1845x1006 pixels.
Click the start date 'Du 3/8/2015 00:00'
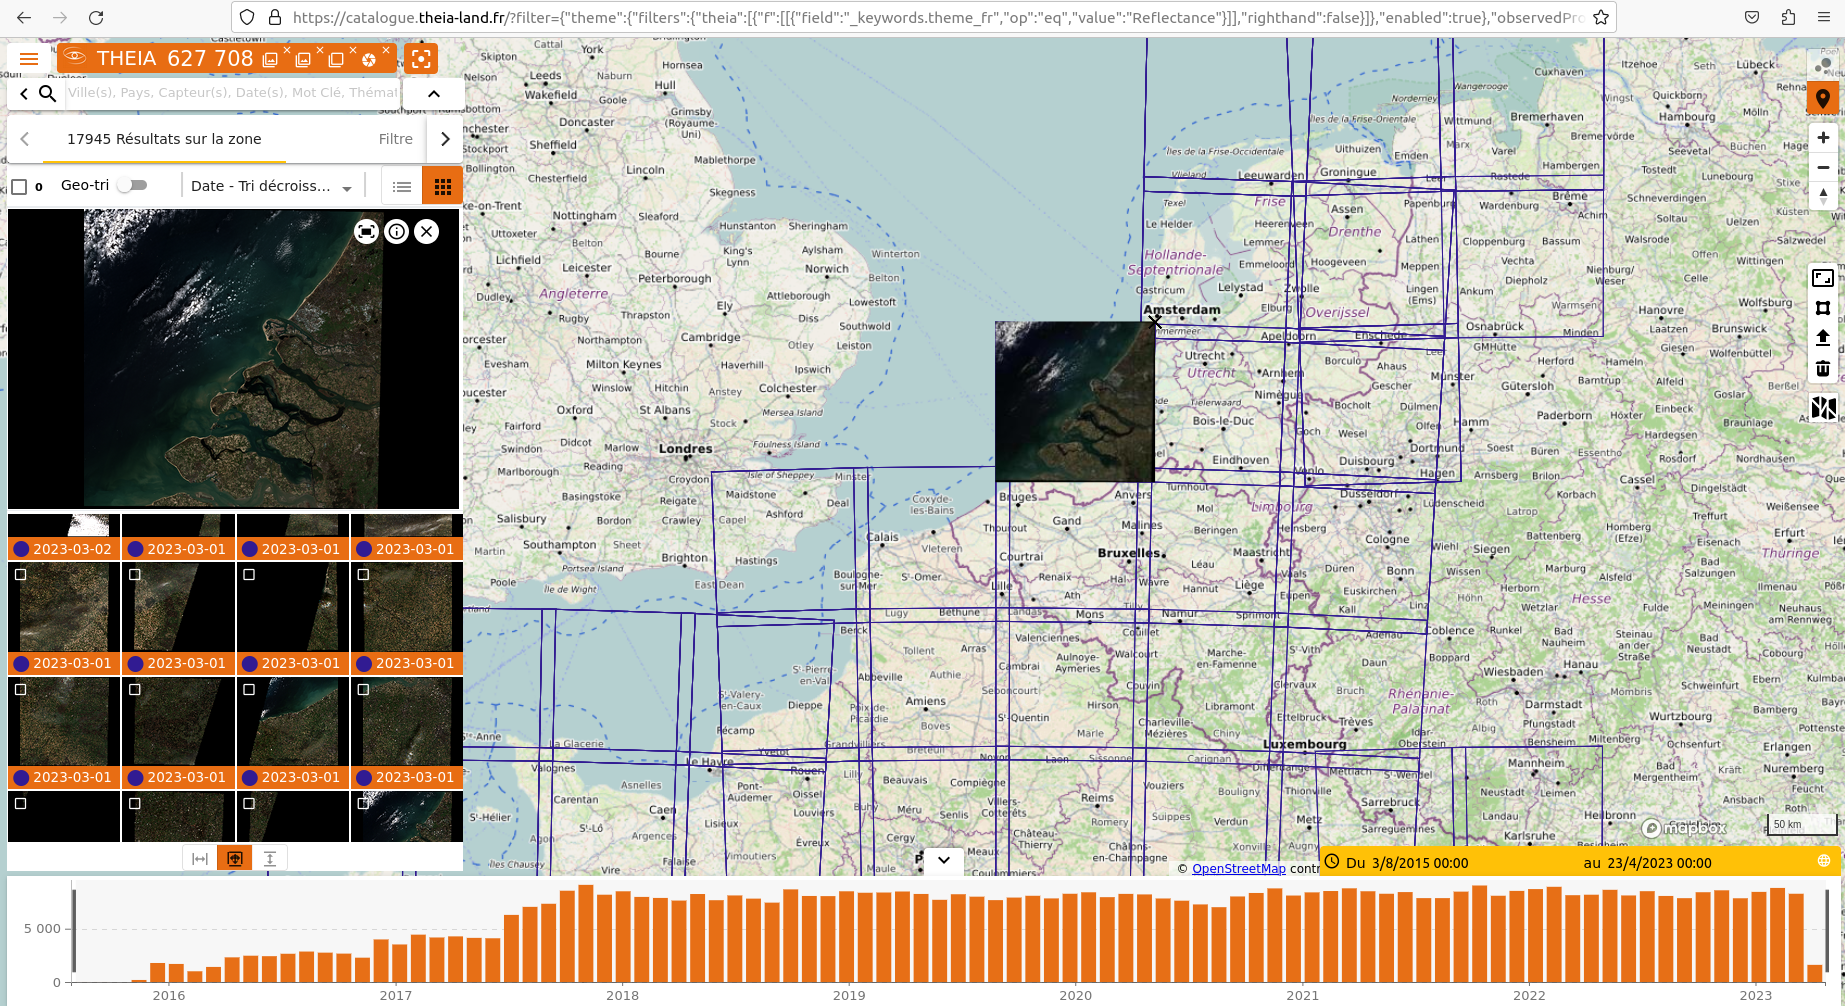[x=1407, y=863]
